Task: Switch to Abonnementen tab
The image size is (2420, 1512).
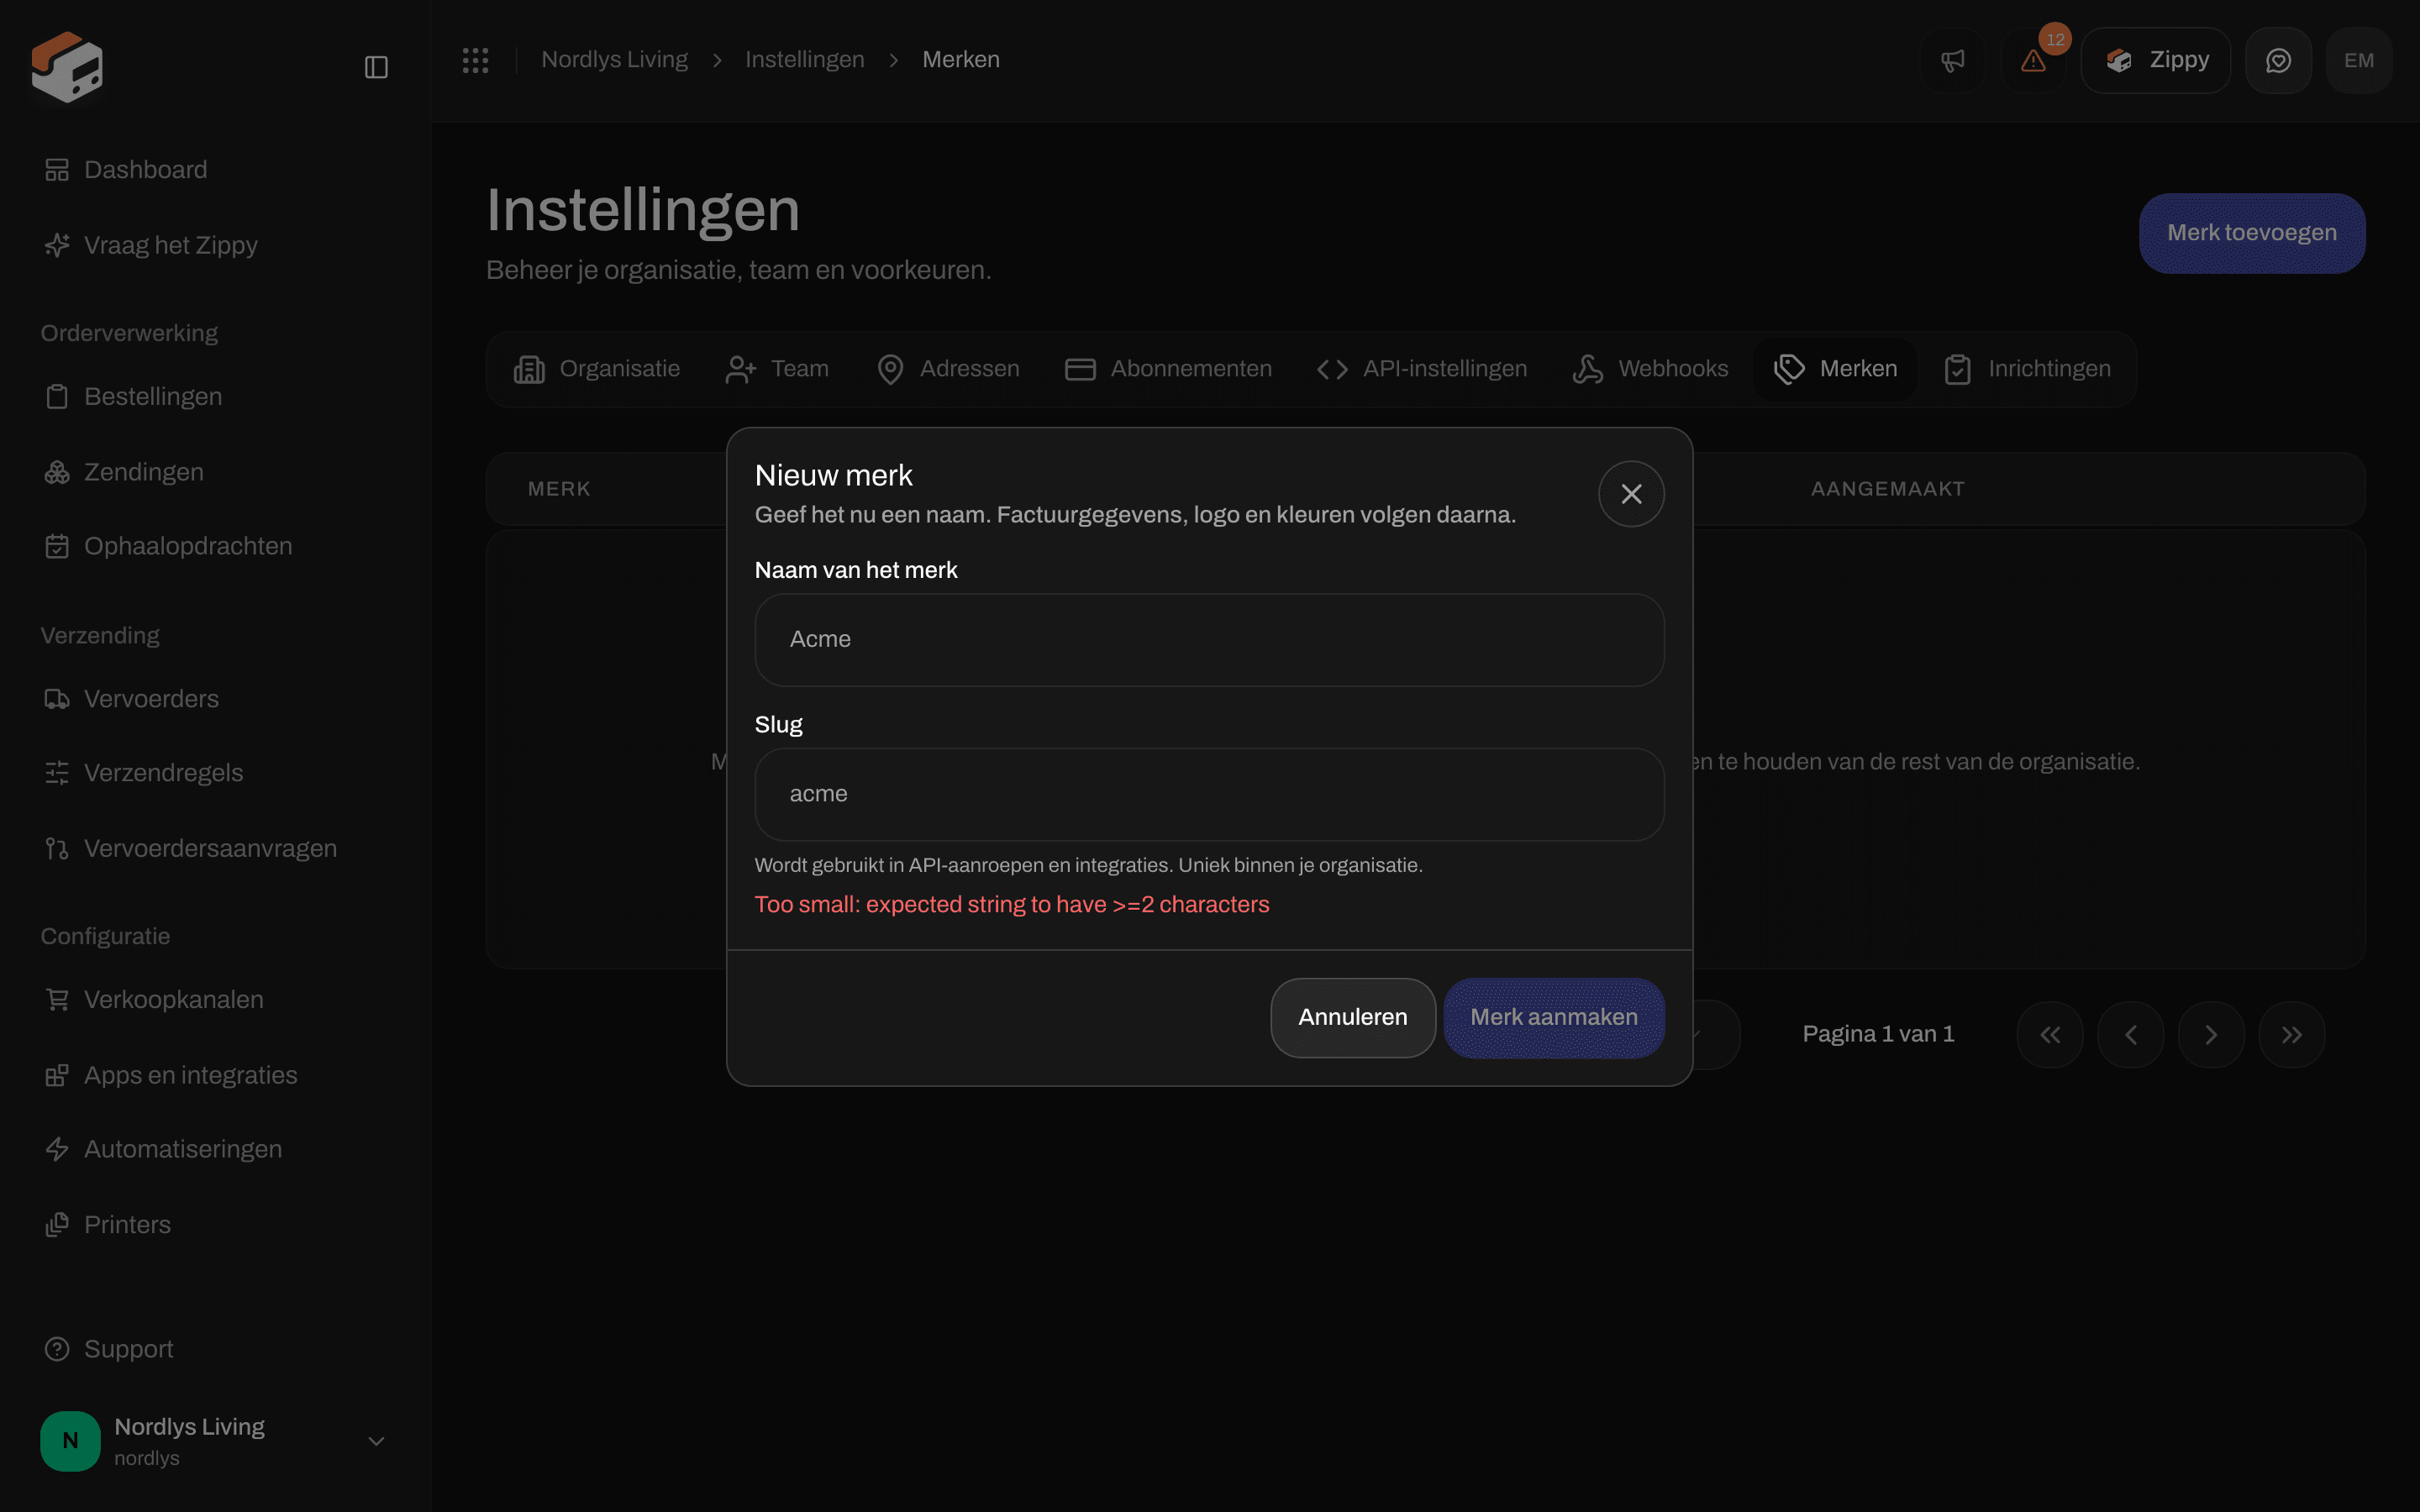Action: click(1168, 369)
